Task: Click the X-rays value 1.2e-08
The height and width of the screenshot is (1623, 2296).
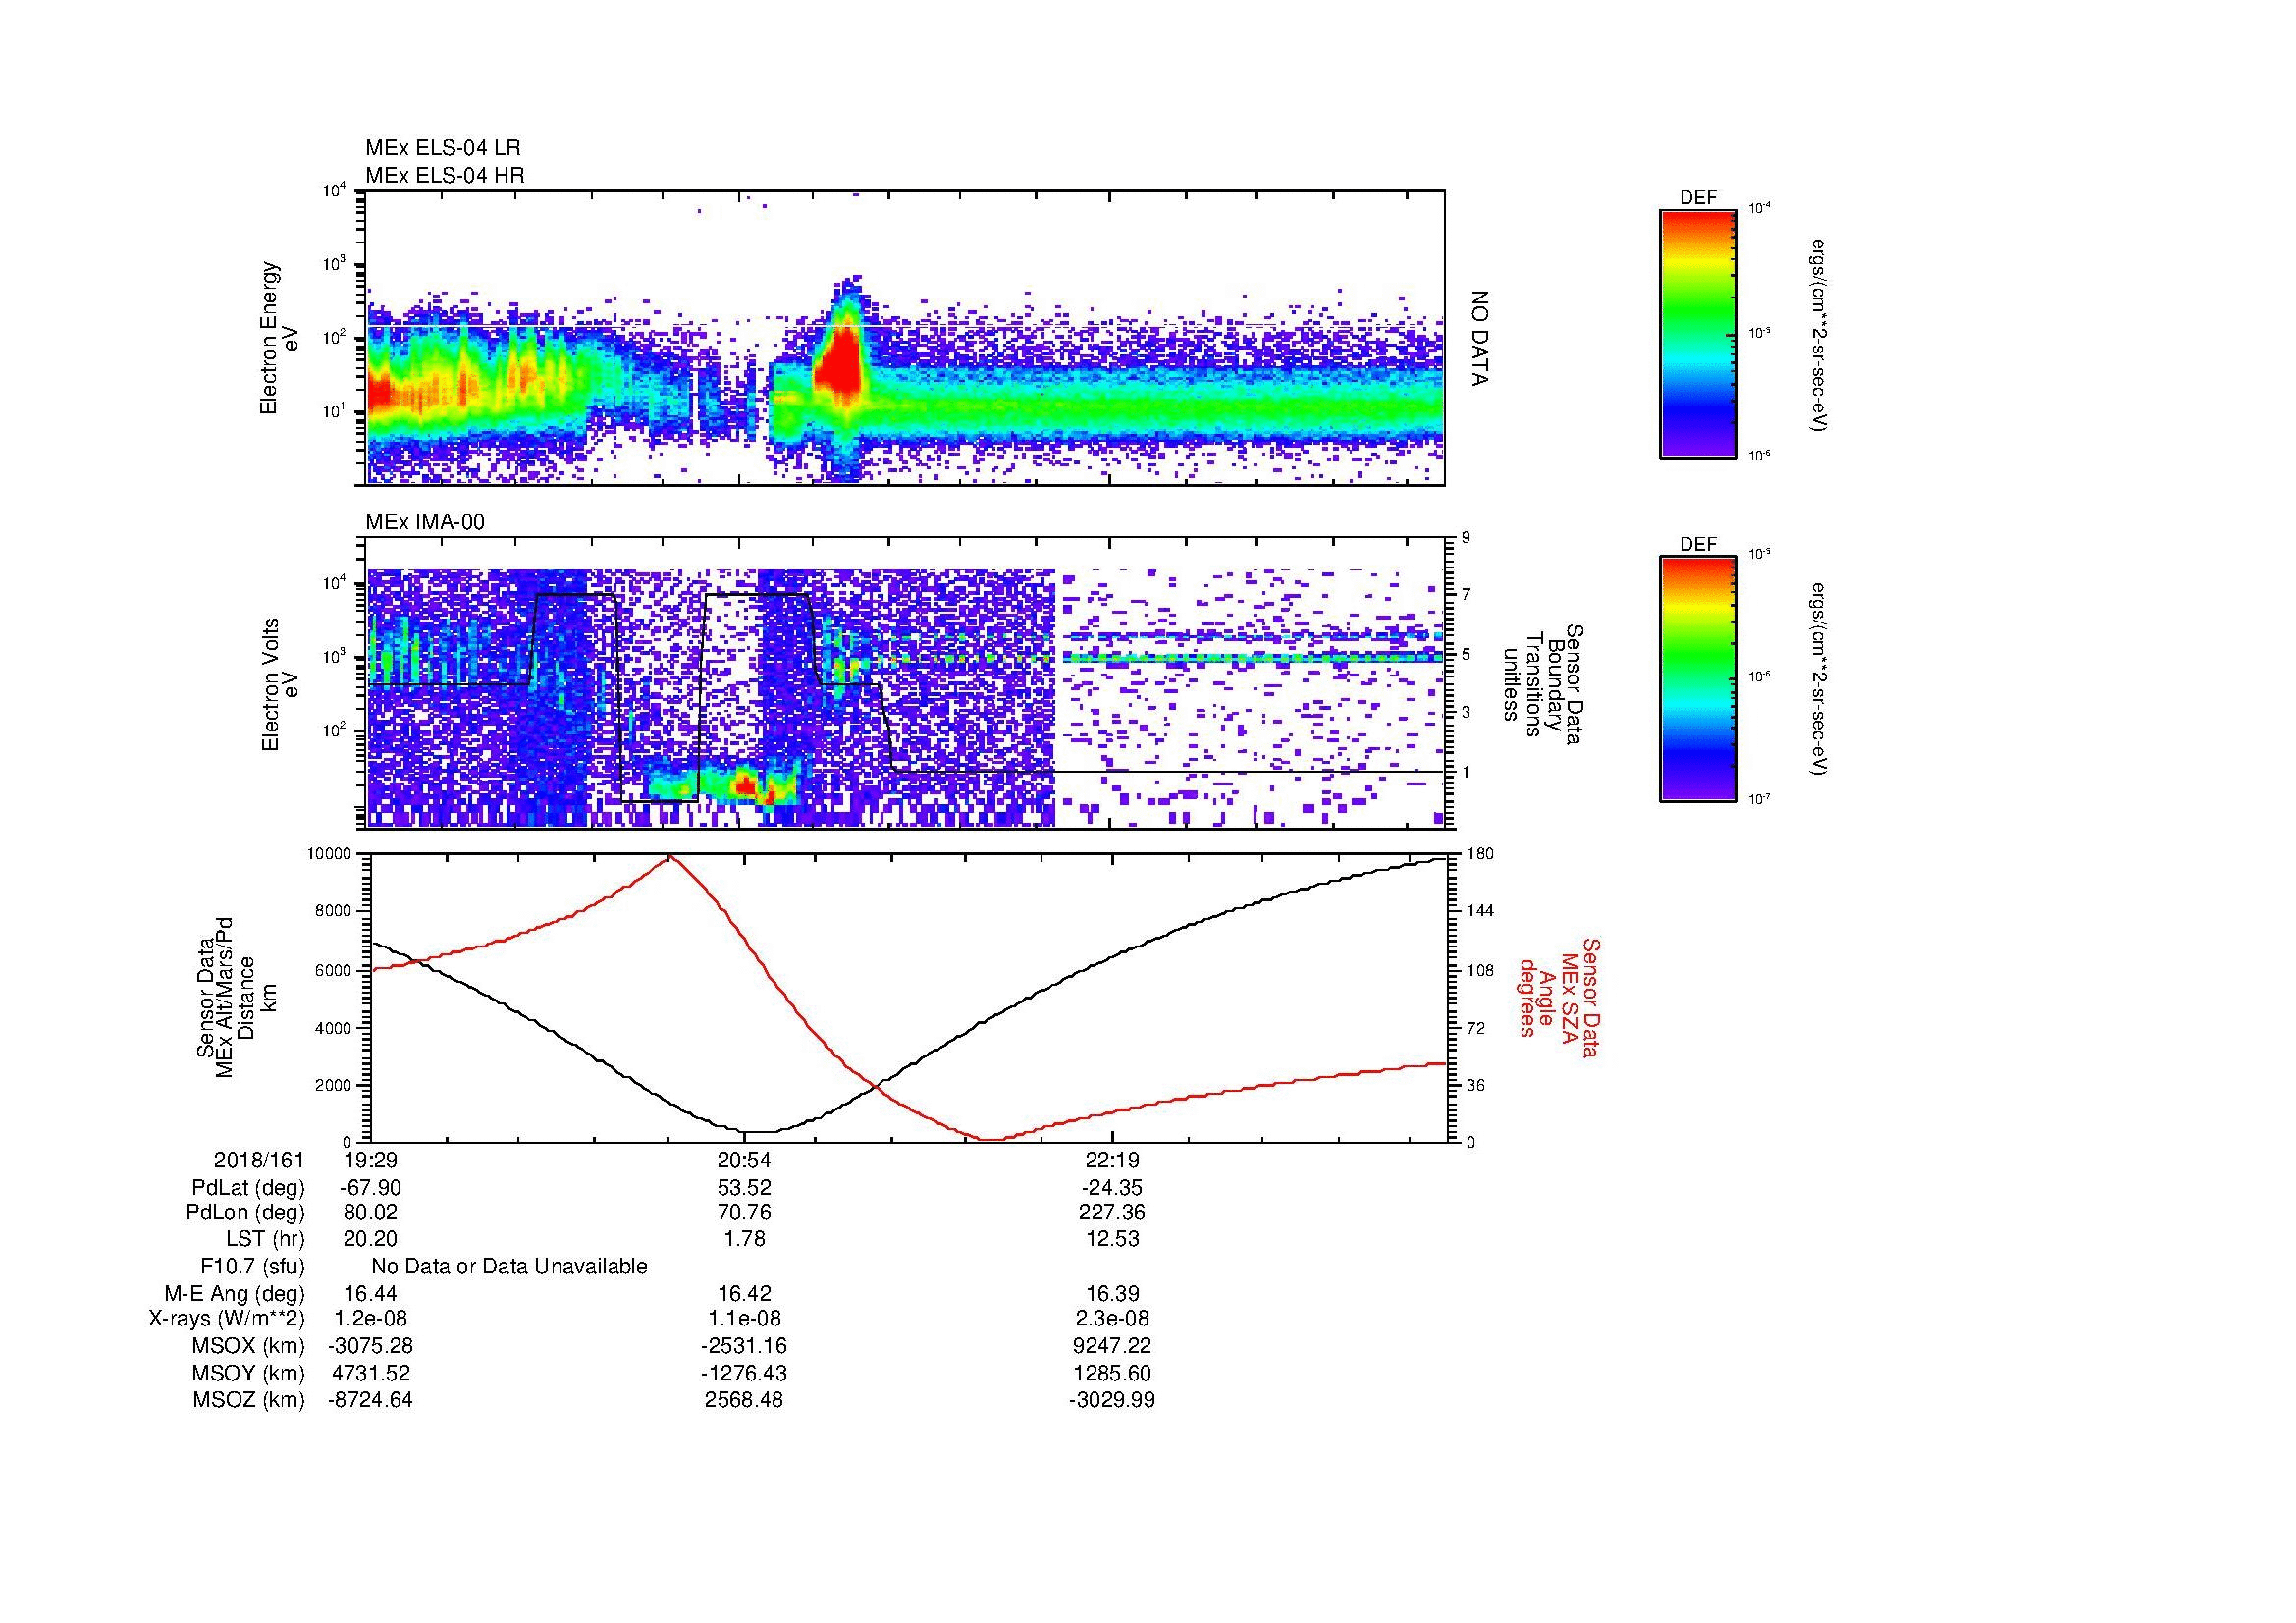Action: (370, 1320)
